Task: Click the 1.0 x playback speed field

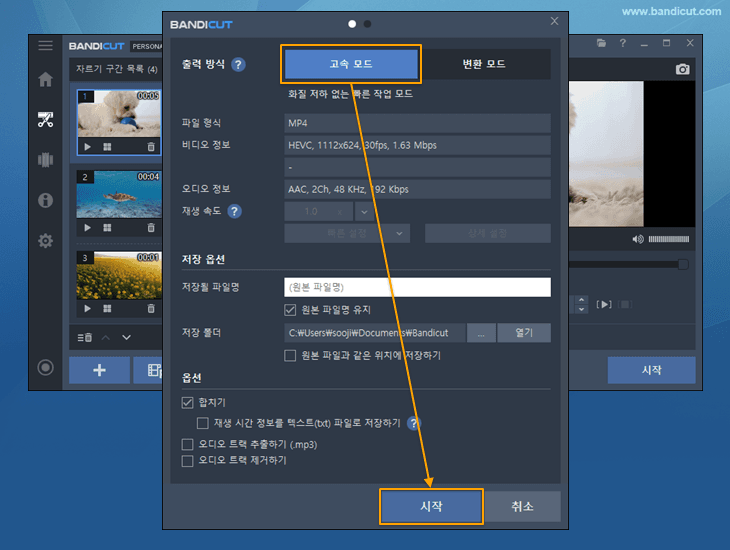Action: 319,212
